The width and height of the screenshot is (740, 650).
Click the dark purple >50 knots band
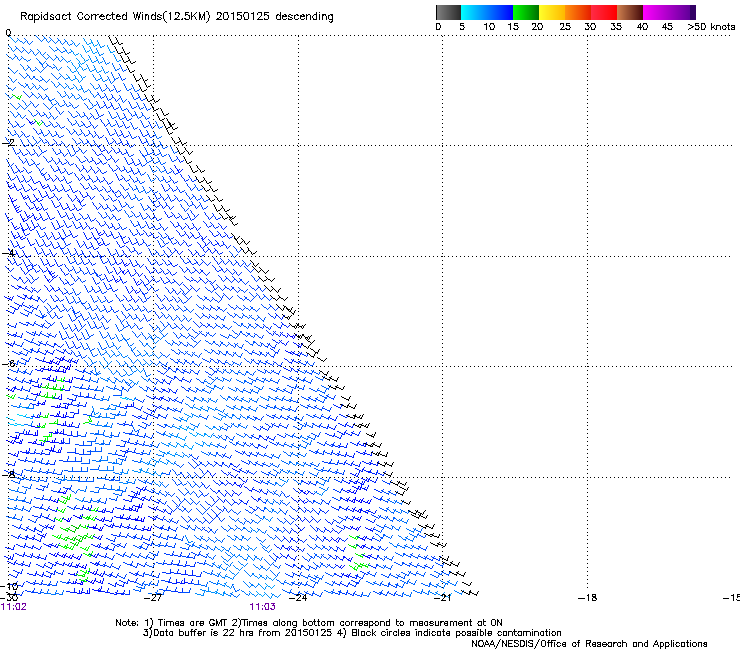693,12
